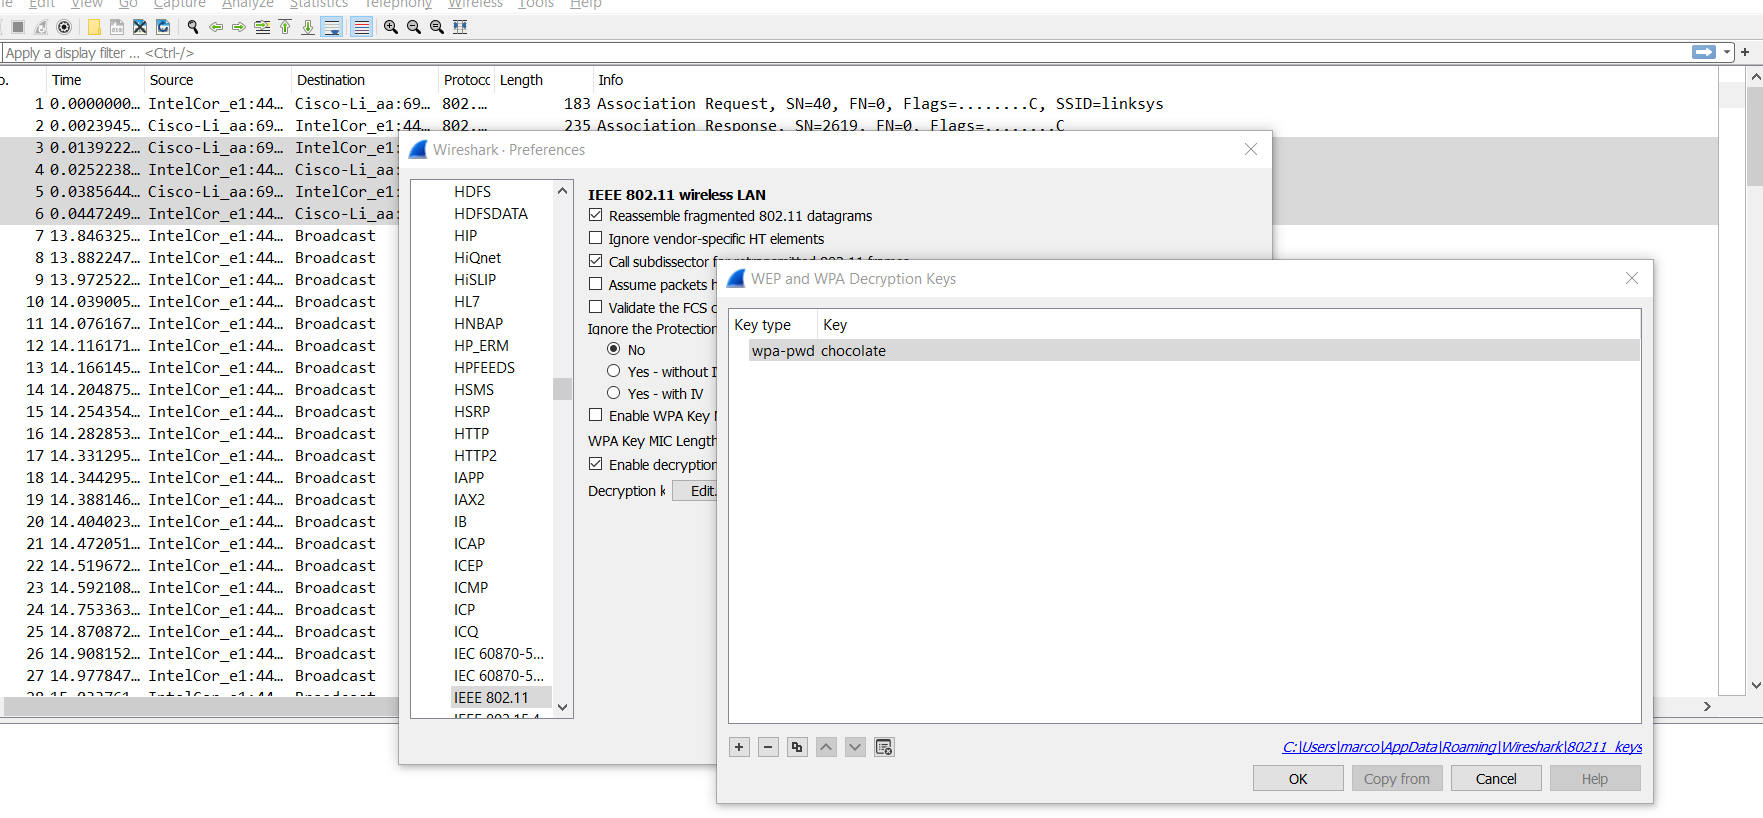
Task: Stop capturing packets toolbar icon
Action: coord(18,27)
